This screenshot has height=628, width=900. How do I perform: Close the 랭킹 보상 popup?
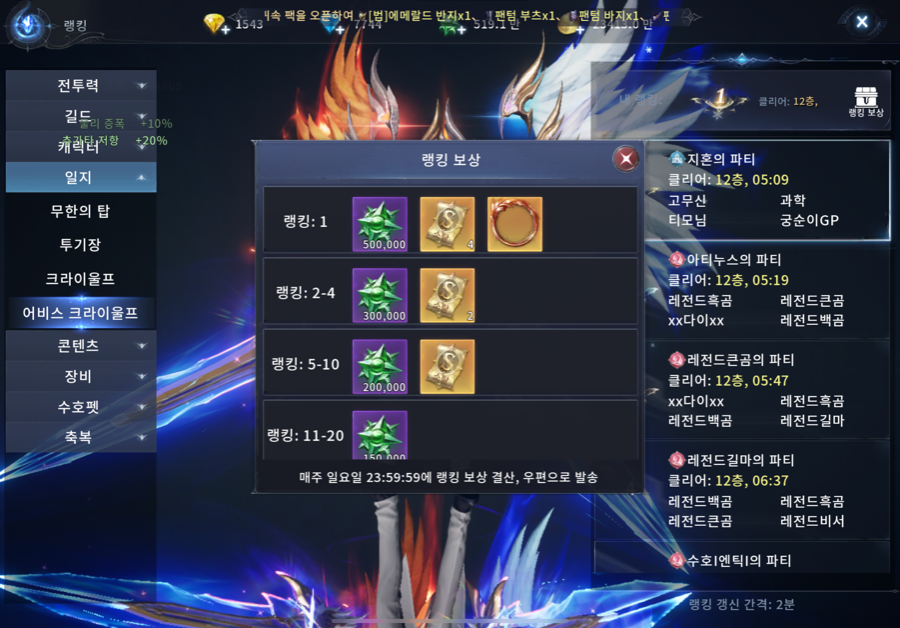[626, 158]
